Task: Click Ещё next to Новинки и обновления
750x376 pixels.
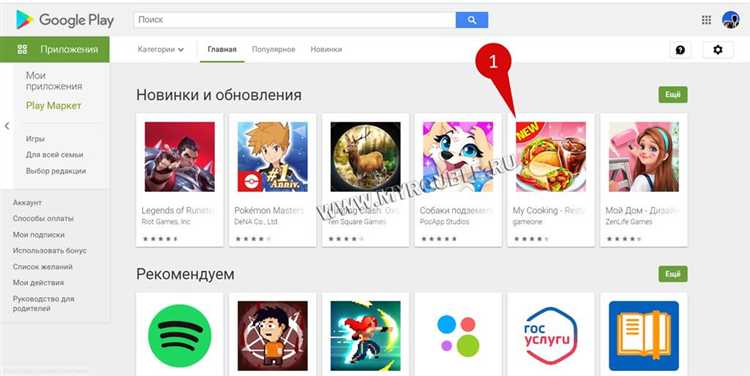Action: (673, 95)
